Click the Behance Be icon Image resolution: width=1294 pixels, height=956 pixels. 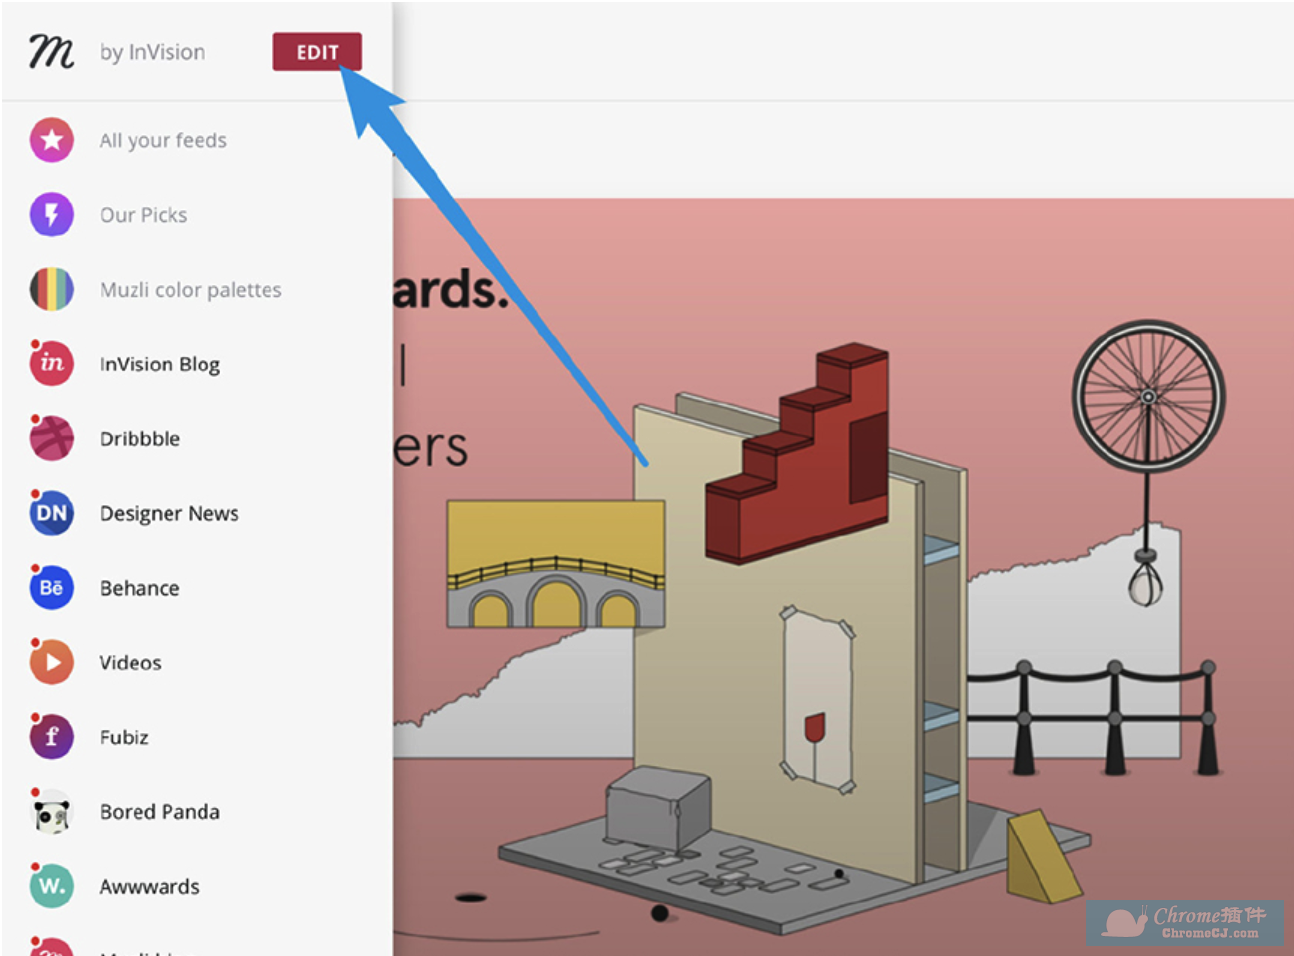point(52,587)
